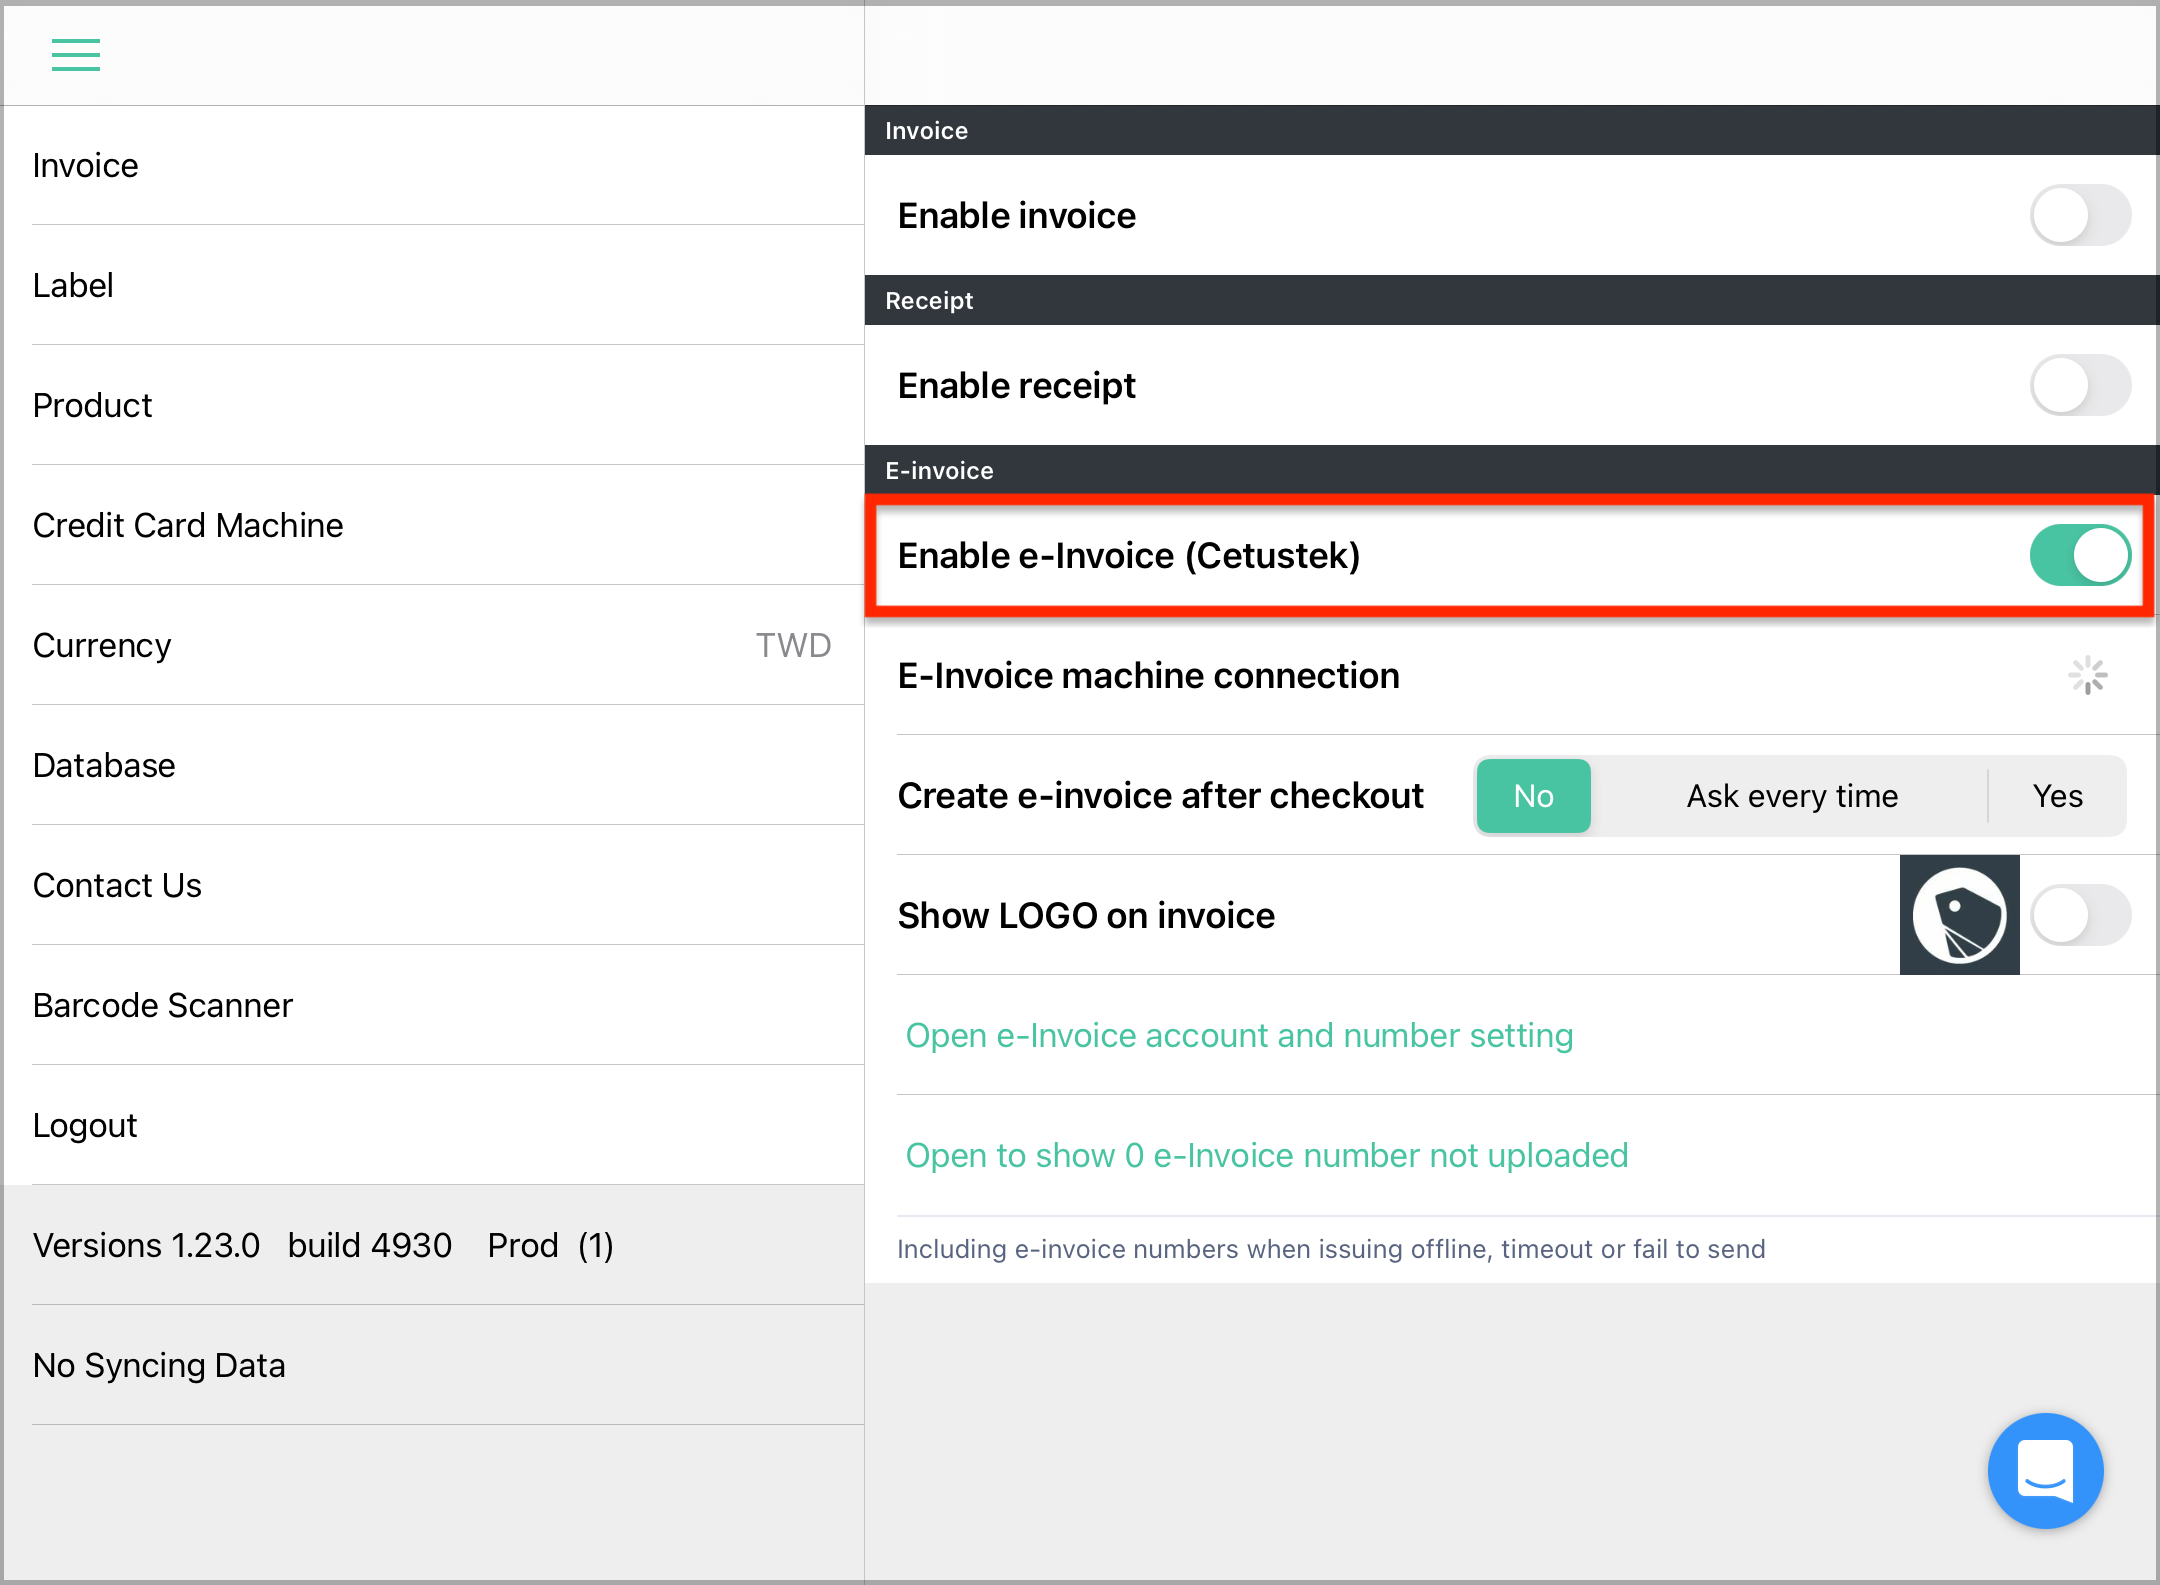The image size is (2160, 1585).
Task: Tap the note about offline e-invoice numbers
Action: tap(1331, 1249)
